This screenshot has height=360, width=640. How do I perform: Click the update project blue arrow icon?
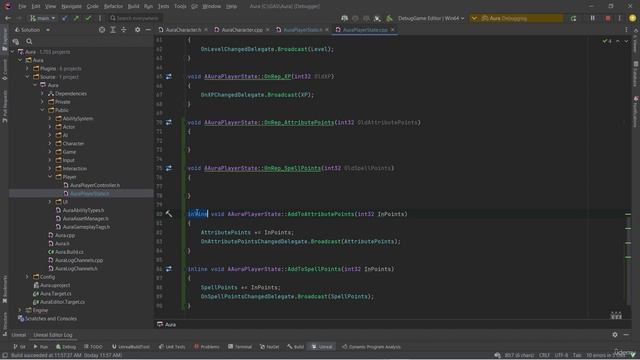(x=64, y=18)
